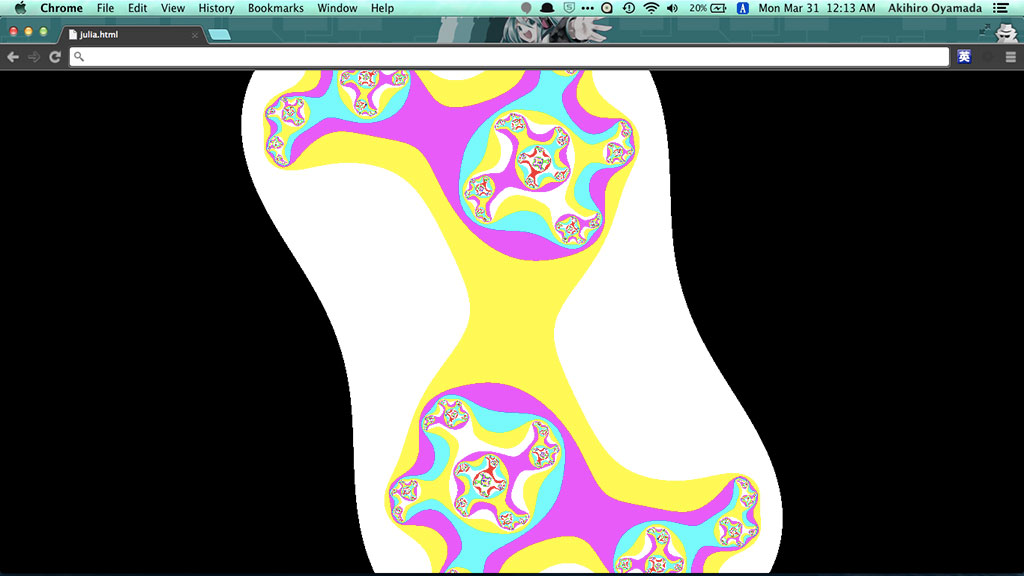Open the History menu
Screen dimensions: 1024x576
coord(216,8)
